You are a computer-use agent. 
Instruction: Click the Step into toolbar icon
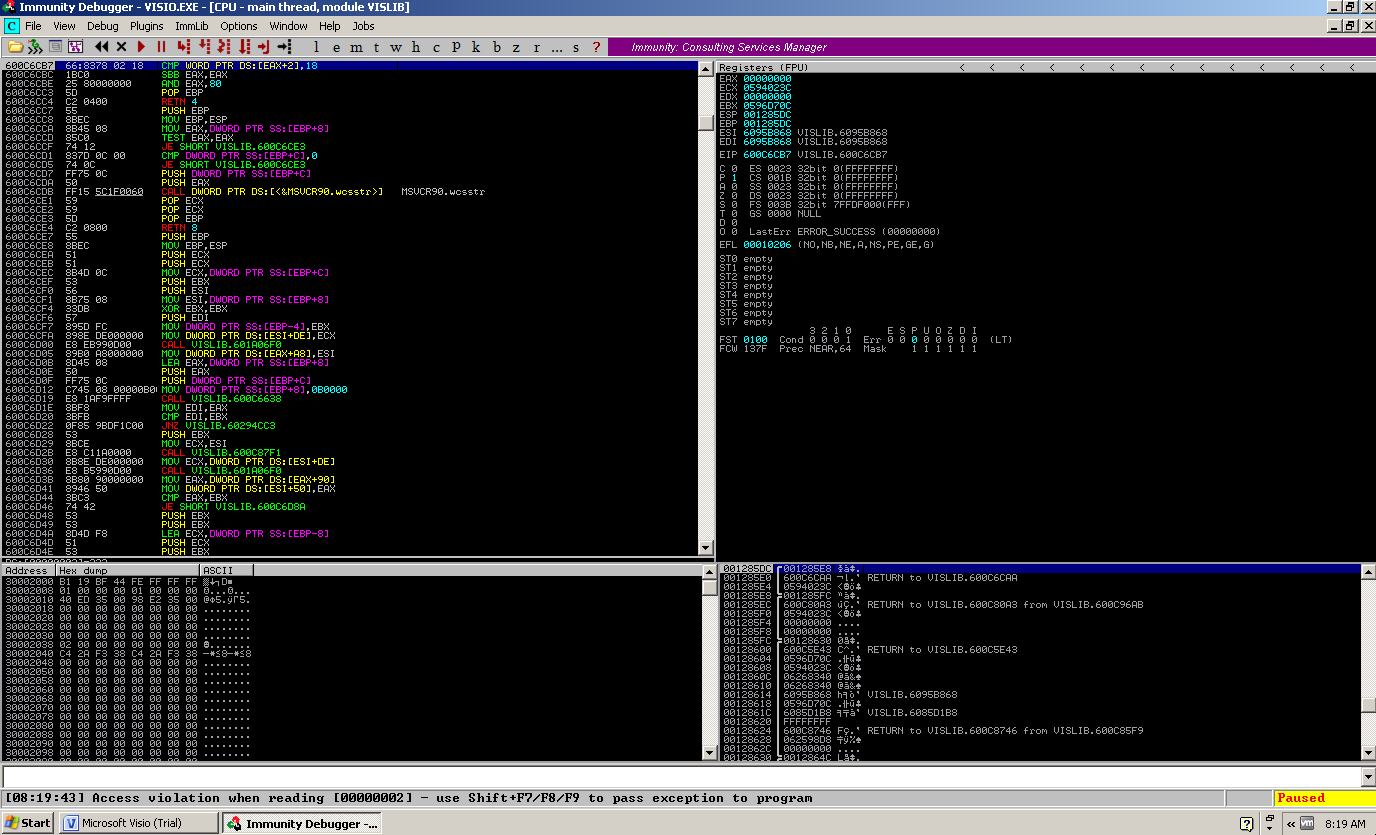pos(183,47)
